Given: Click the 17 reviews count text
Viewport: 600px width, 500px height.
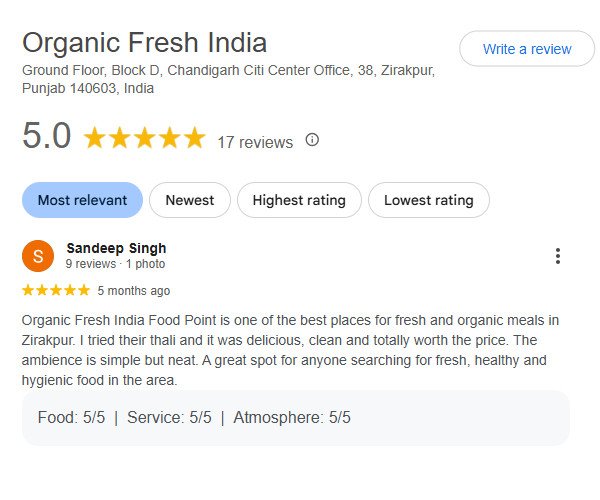Looking at the screenshot, I should tap(255, 142).
